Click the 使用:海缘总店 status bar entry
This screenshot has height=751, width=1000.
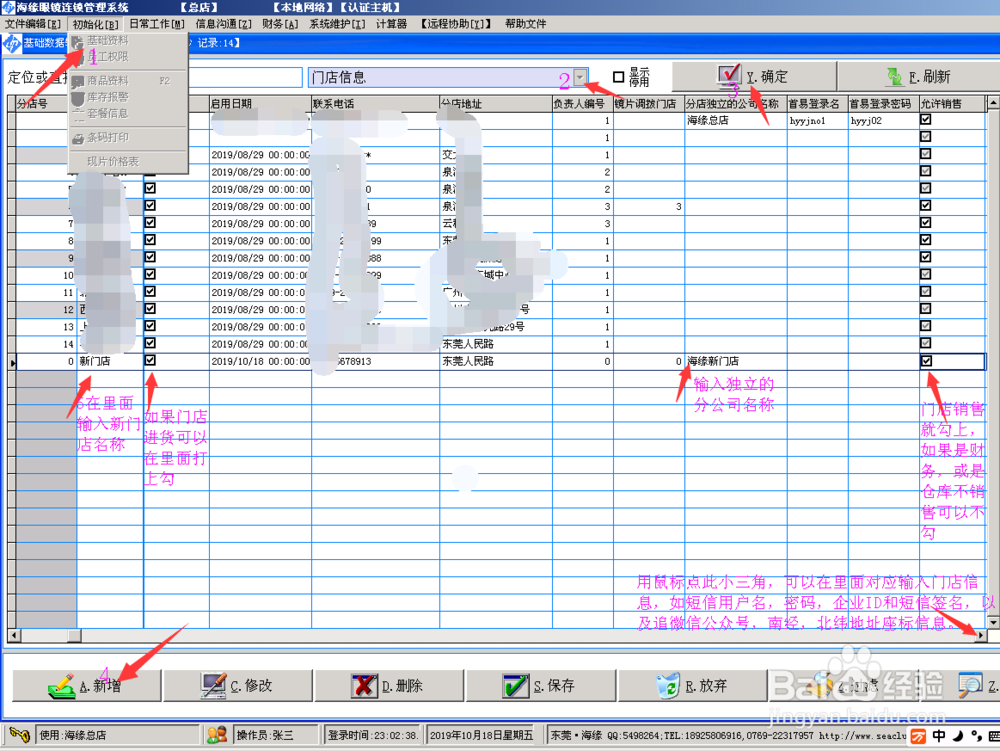(117, 735)
